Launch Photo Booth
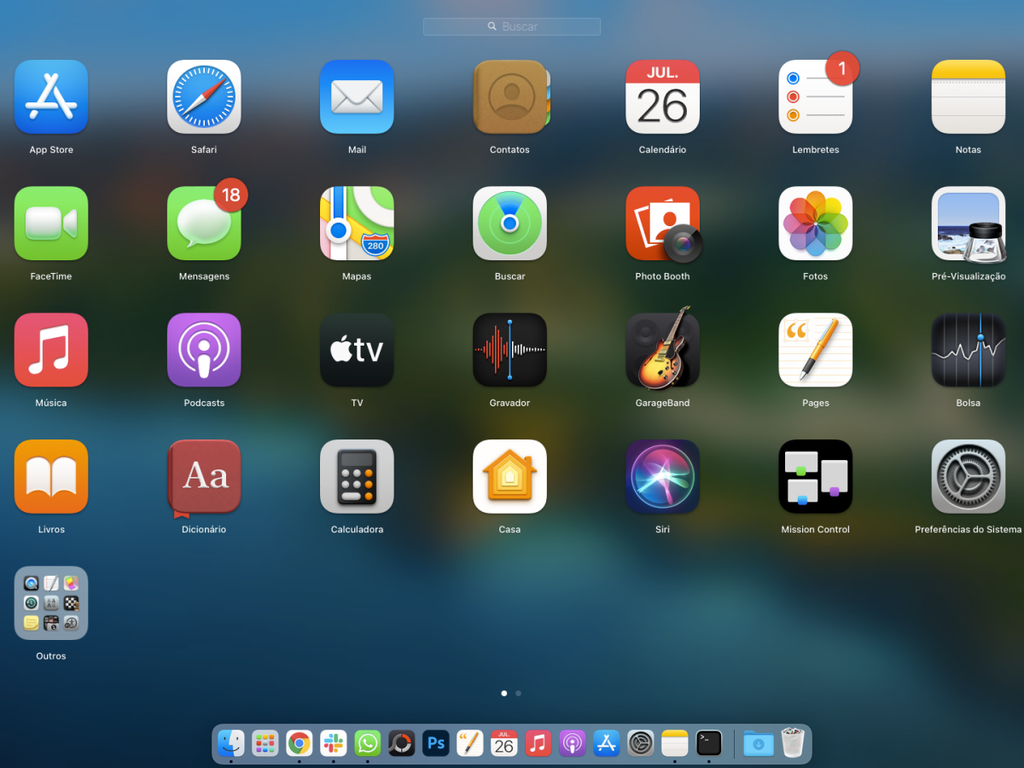Screen dimensions: 1024x768 [662, 223]
